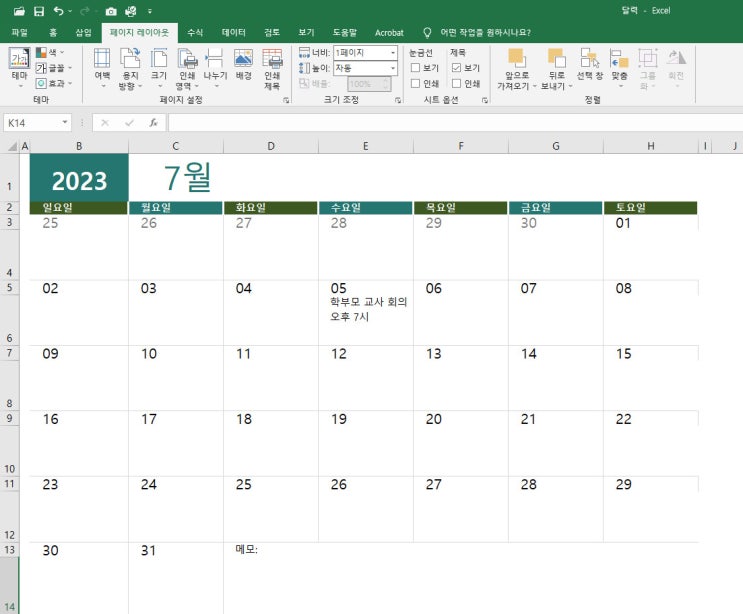Image resolution: width=743 pixels, height=614 pixels.
Task: Click the Print Titles (인쇄 제목) button
Action: click(272, 68)
